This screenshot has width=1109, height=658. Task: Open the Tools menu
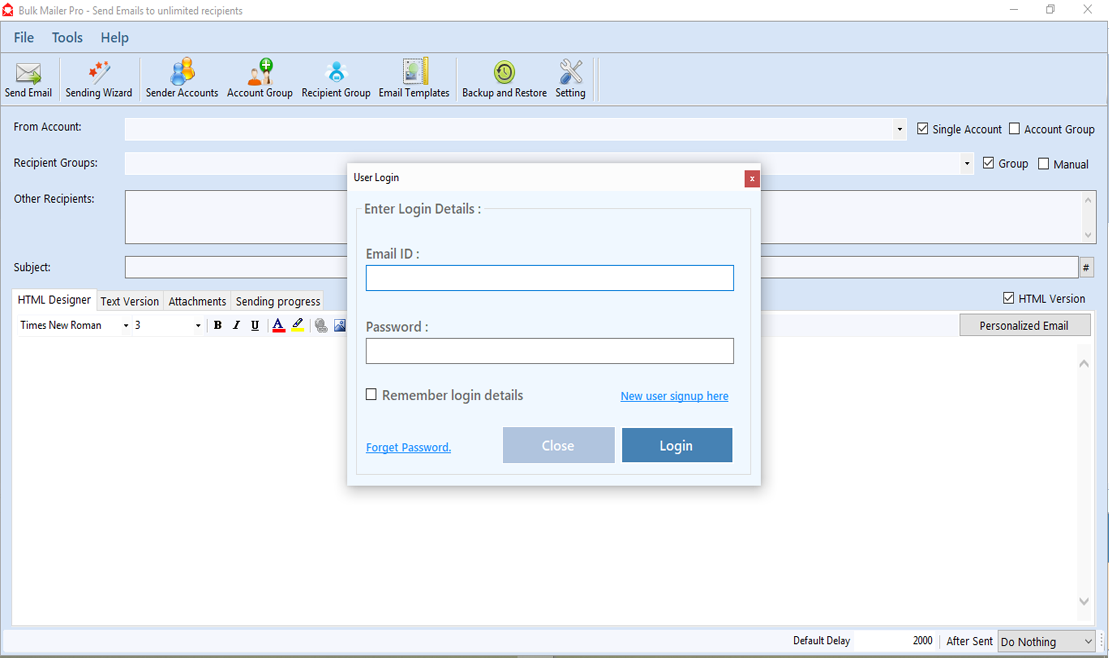coord(67,37)
